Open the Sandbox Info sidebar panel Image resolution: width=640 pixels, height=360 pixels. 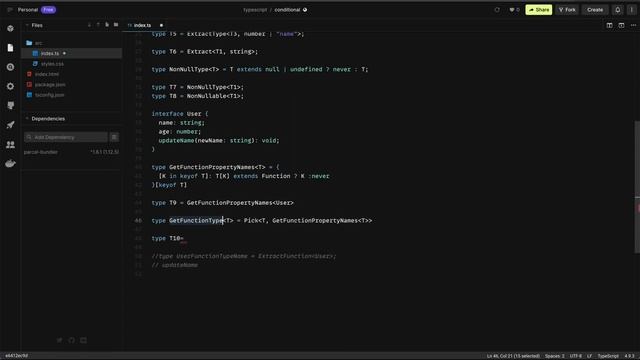pos(10,29)
